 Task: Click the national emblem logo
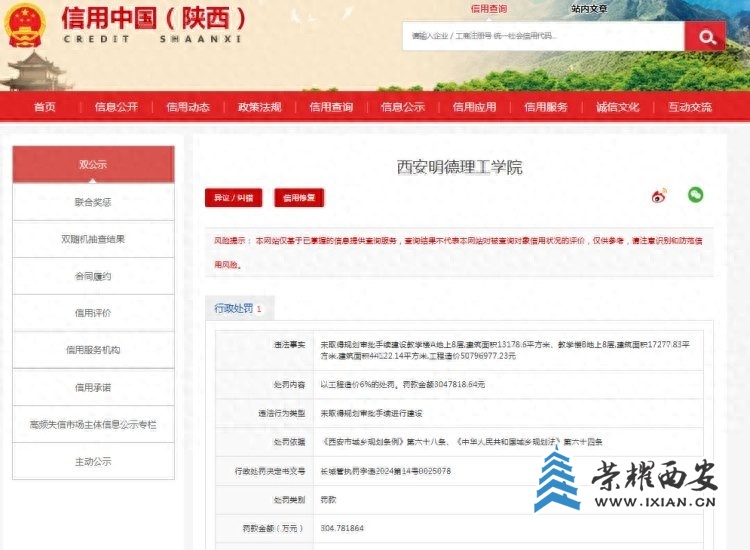coord(25,25)
